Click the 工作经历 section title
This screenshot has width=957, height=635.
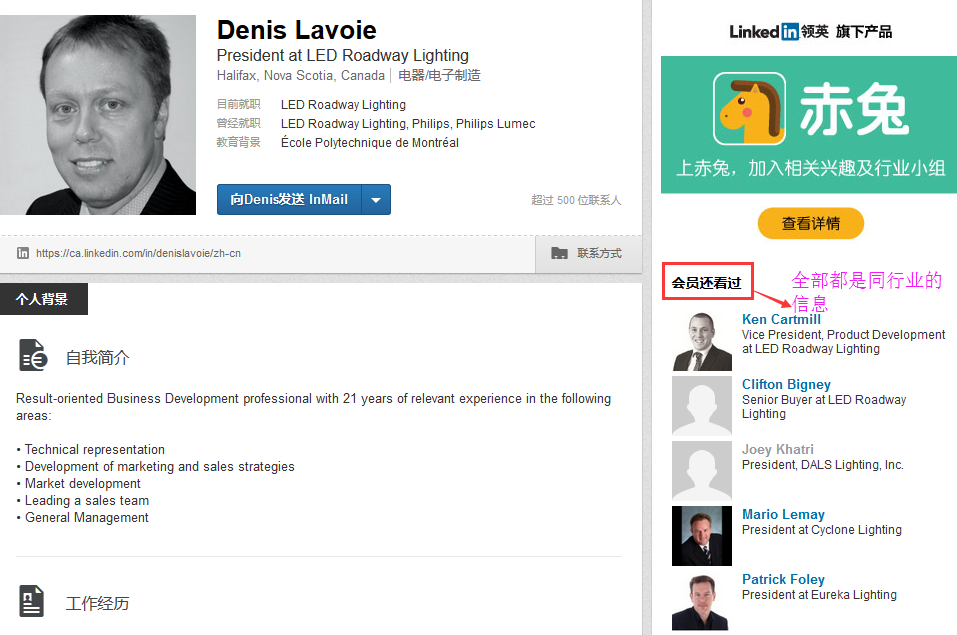coord(98,603)
